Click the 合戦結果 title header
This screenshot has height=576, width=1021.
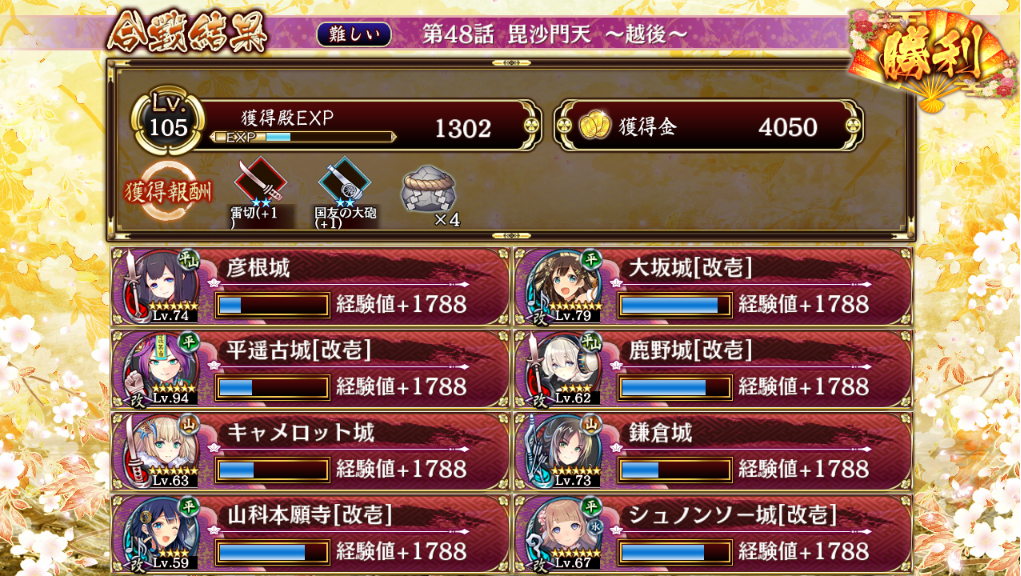pyautogui.click(x=188, y=33)
